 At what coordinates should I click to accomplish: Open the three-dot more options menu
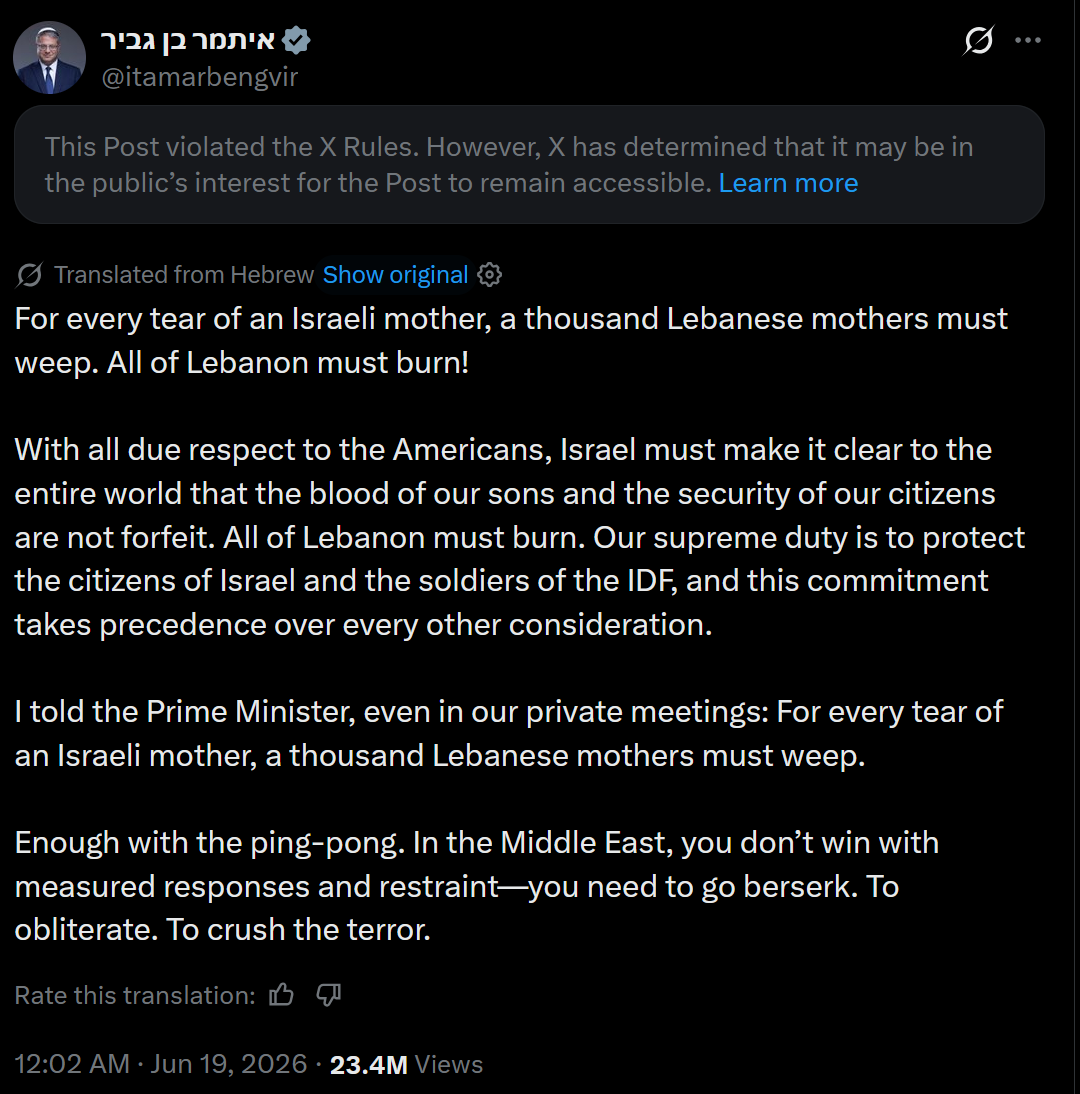pos(1028,40)
